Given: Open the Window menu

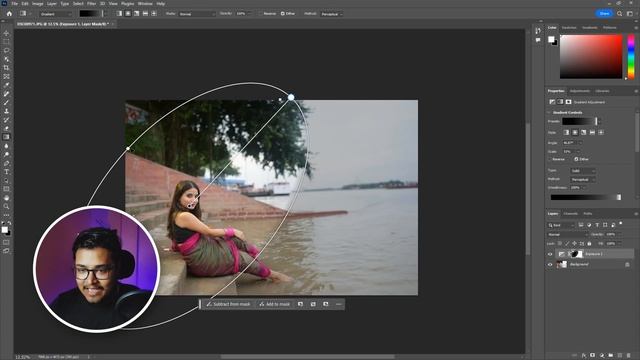Looking at the screenshot, I should pos(145,3).
